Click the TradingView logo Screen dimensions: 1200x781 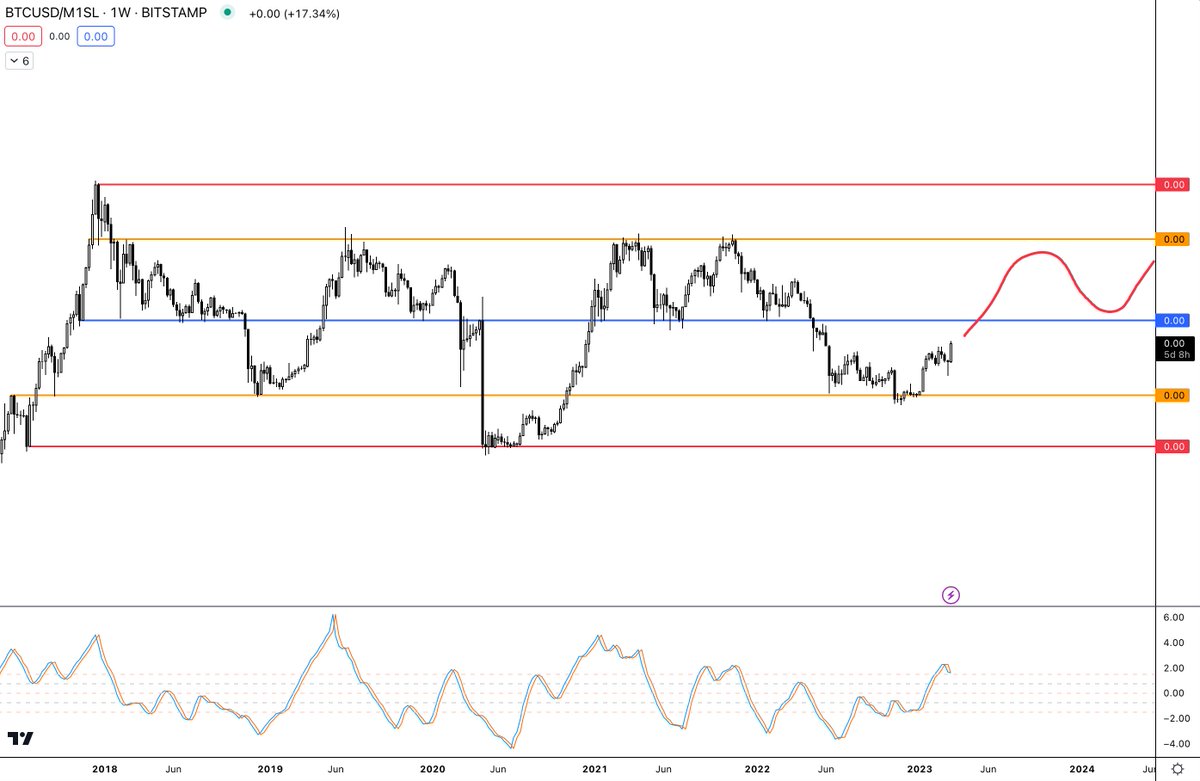point(20,739)
